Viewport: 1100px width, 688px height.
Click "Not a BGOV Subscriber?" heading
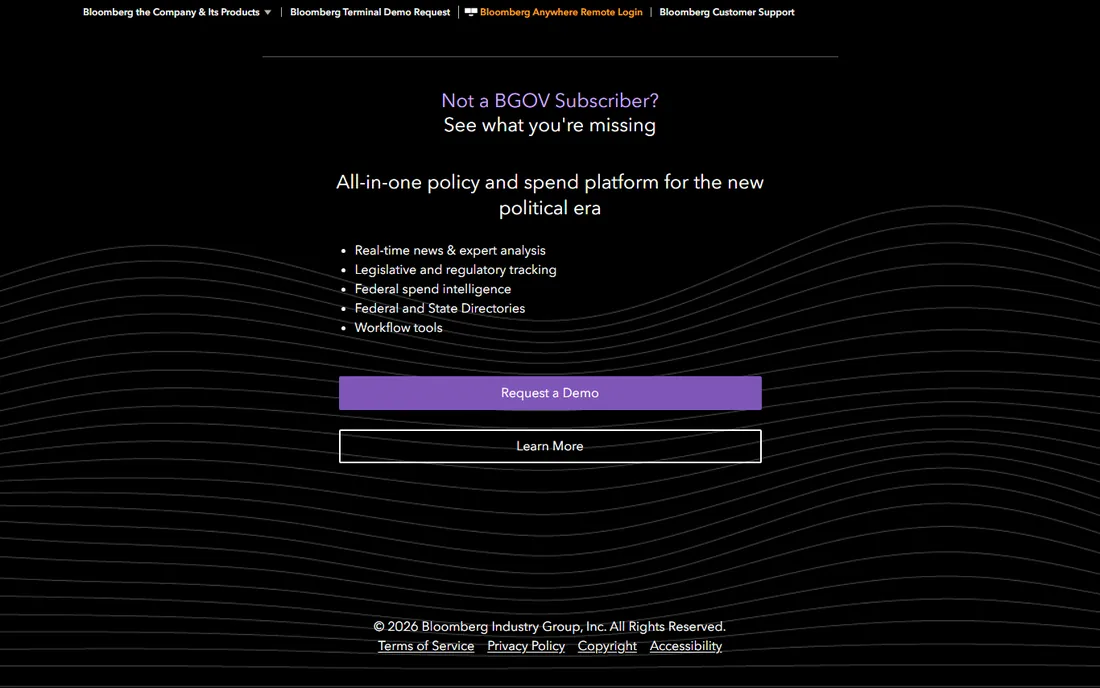point(550,100)
